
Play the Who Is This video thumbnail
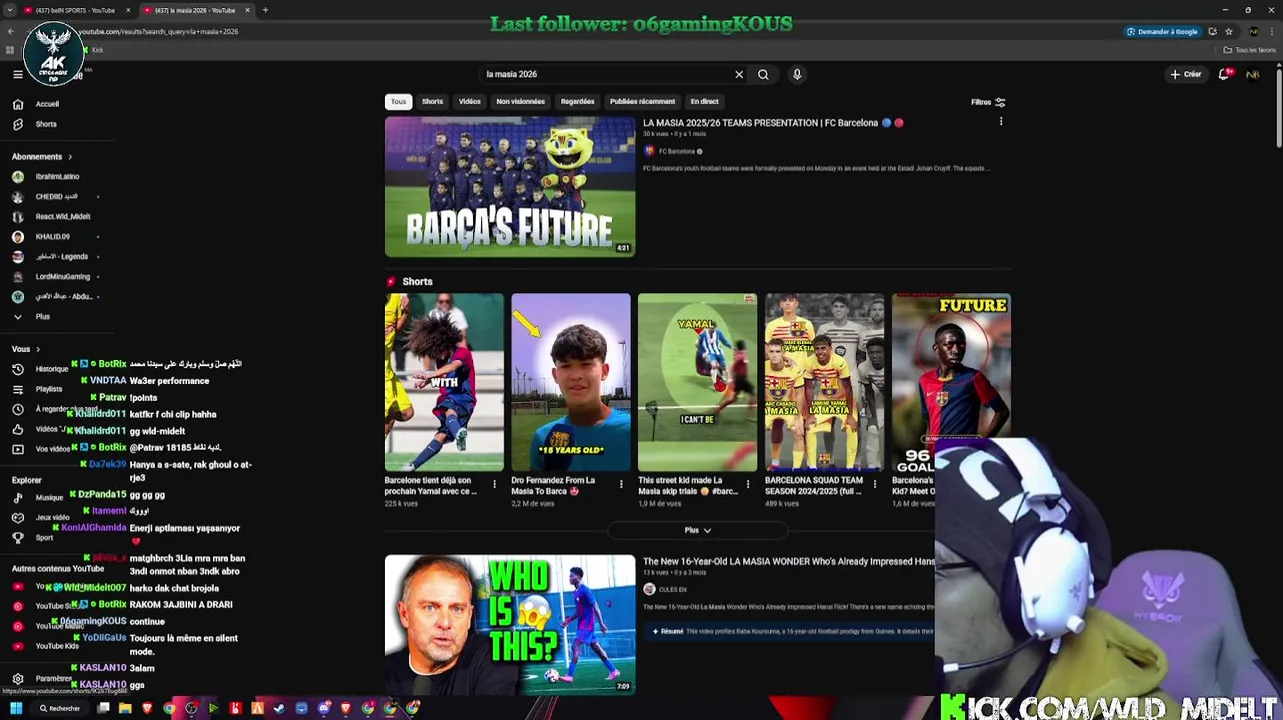coord(510,625)
